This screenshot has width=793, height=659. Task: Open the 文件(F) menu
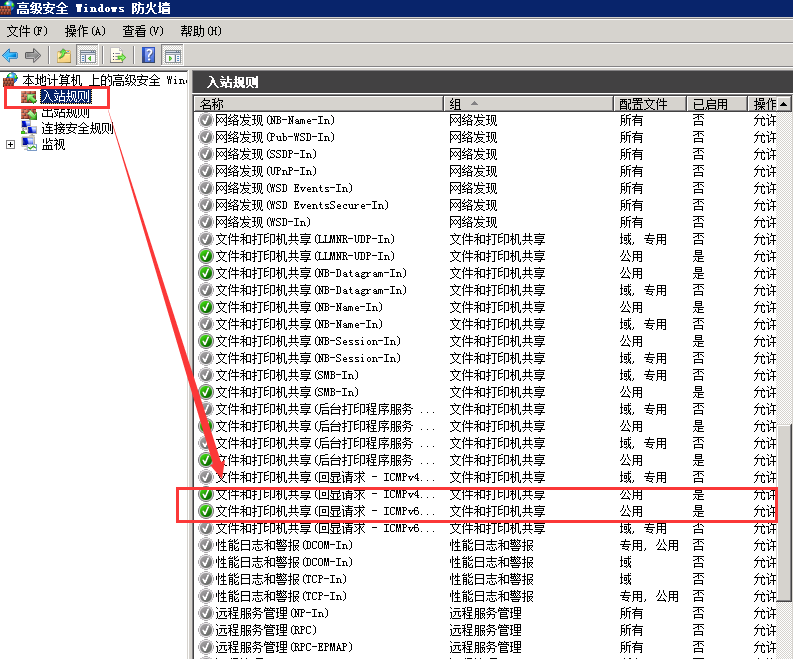(27, 31)
